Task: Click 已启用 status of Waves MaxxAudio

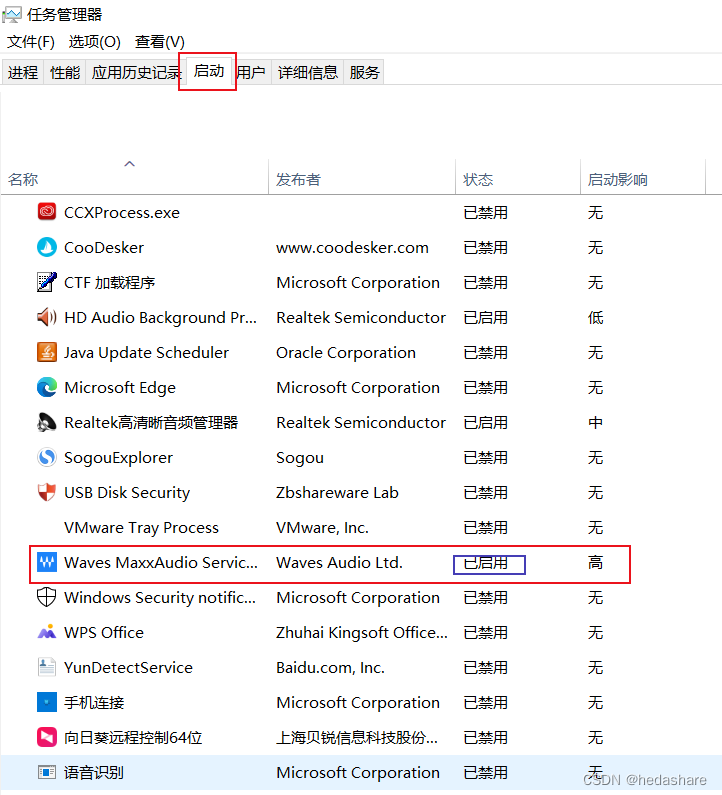Action: click(x=486, y=563)
